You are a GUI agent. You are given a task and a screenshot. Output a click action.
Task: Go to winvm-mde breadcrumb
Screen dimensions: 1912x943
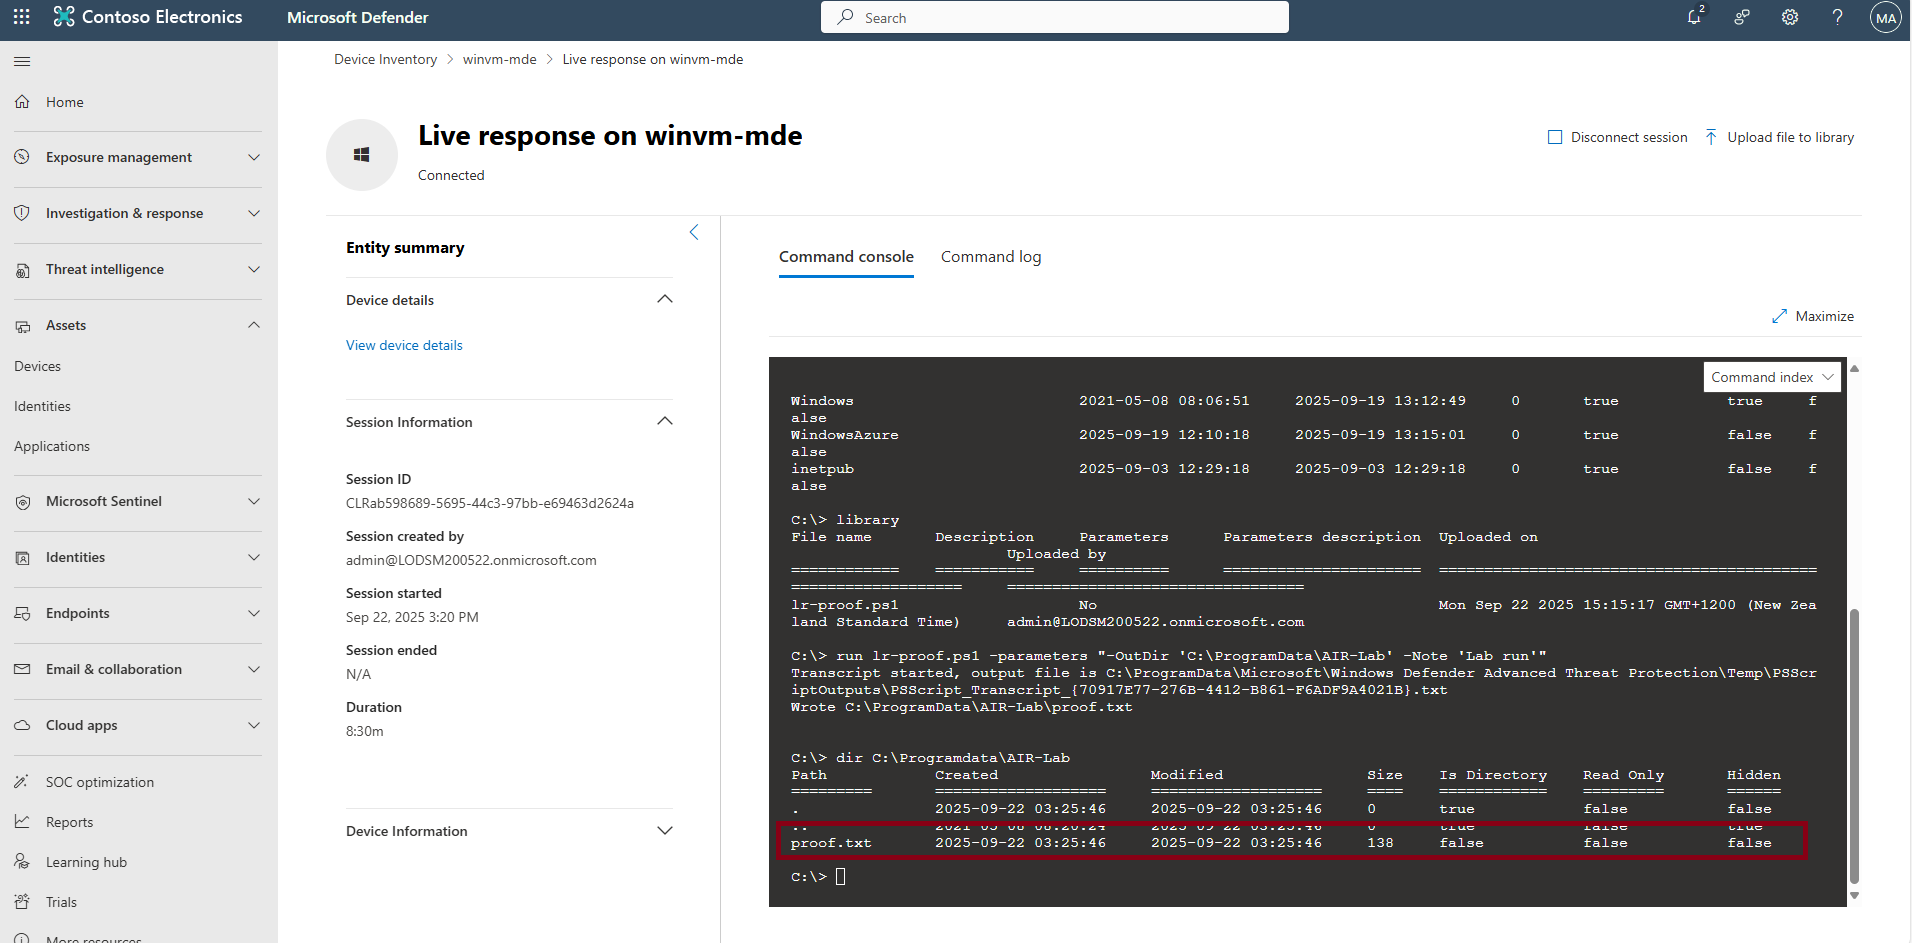(x=500, y=59)
